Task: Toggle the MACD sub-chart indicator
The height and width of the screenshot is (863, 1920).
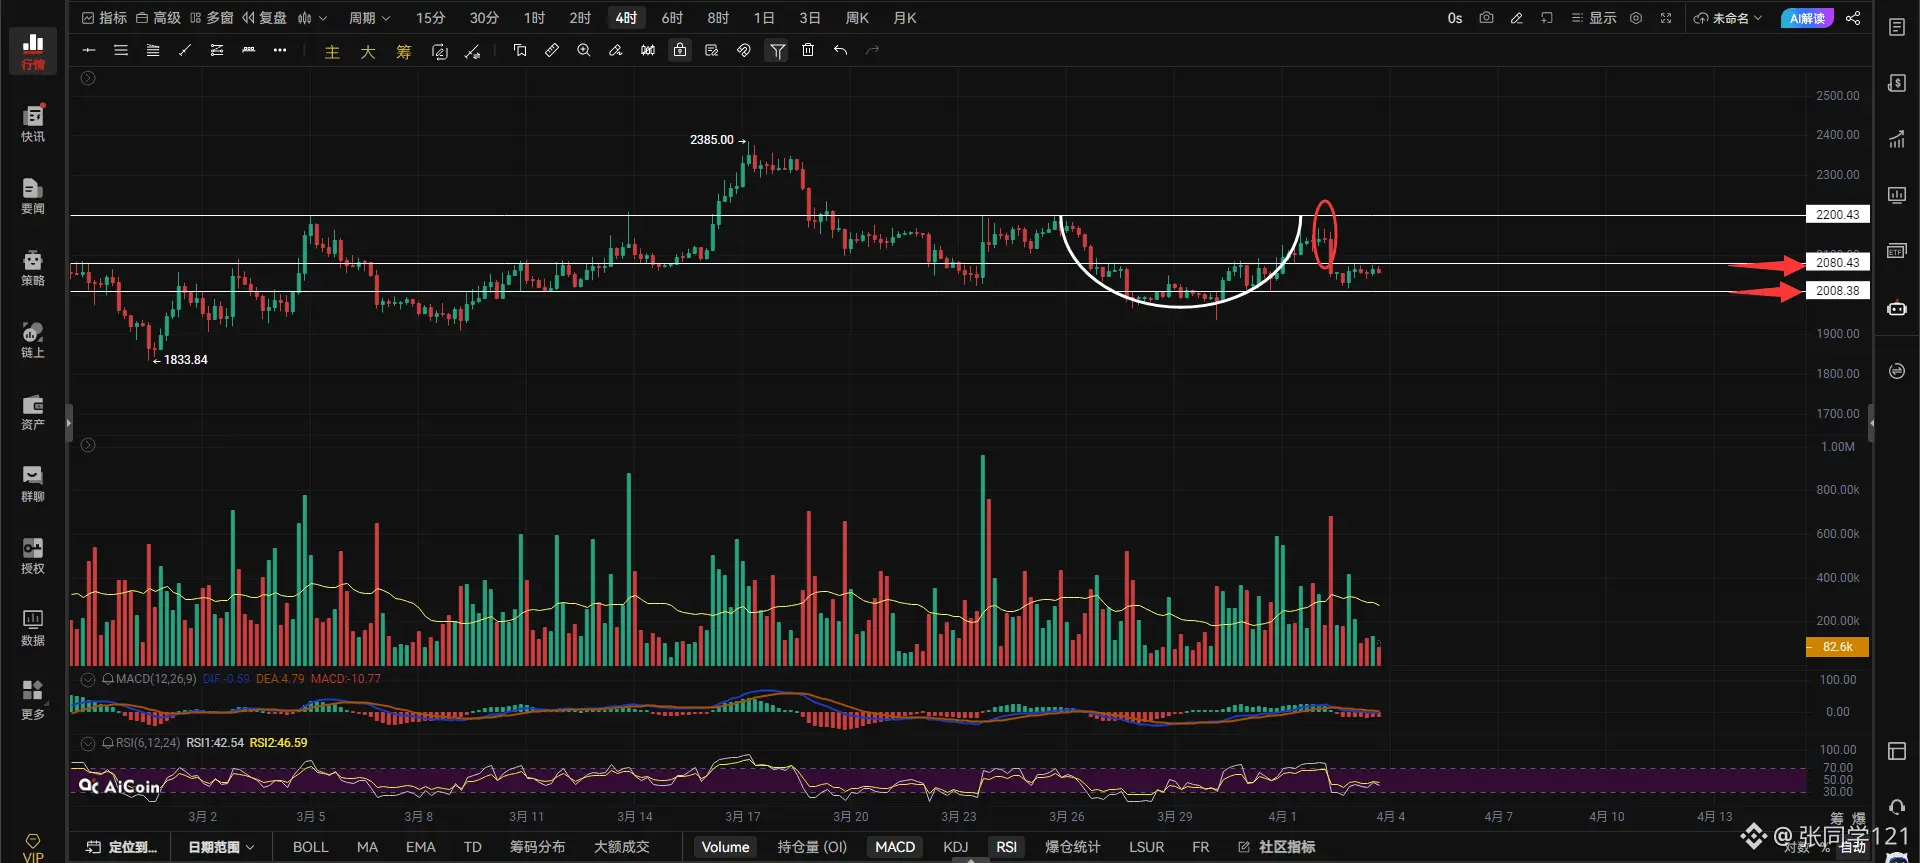Action: 895,847
